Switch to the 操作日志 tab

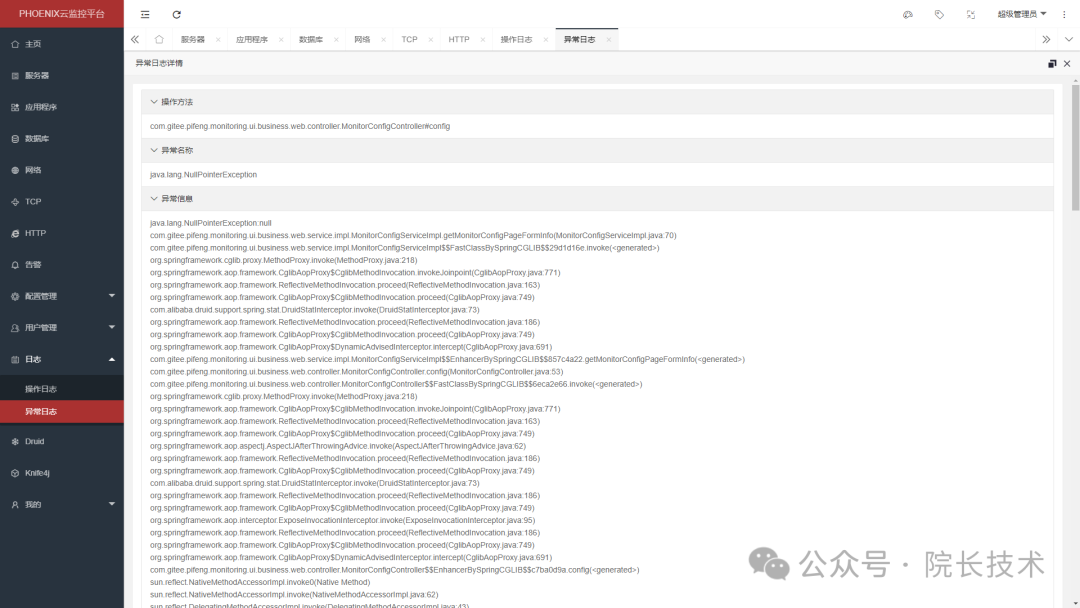point(517,39)
